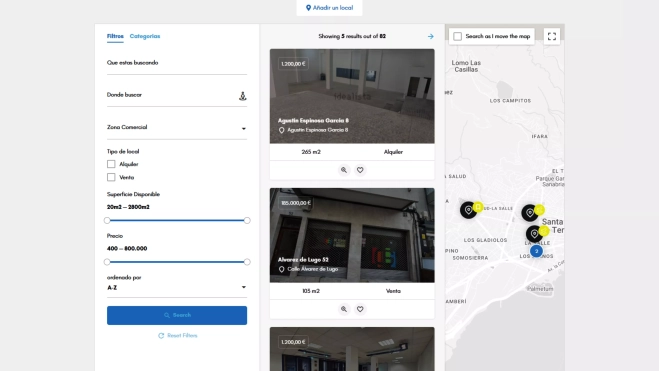Screen dimensions: 659x371
Task: Click the map fullscreen icon
Action: (x=552, y=37)
